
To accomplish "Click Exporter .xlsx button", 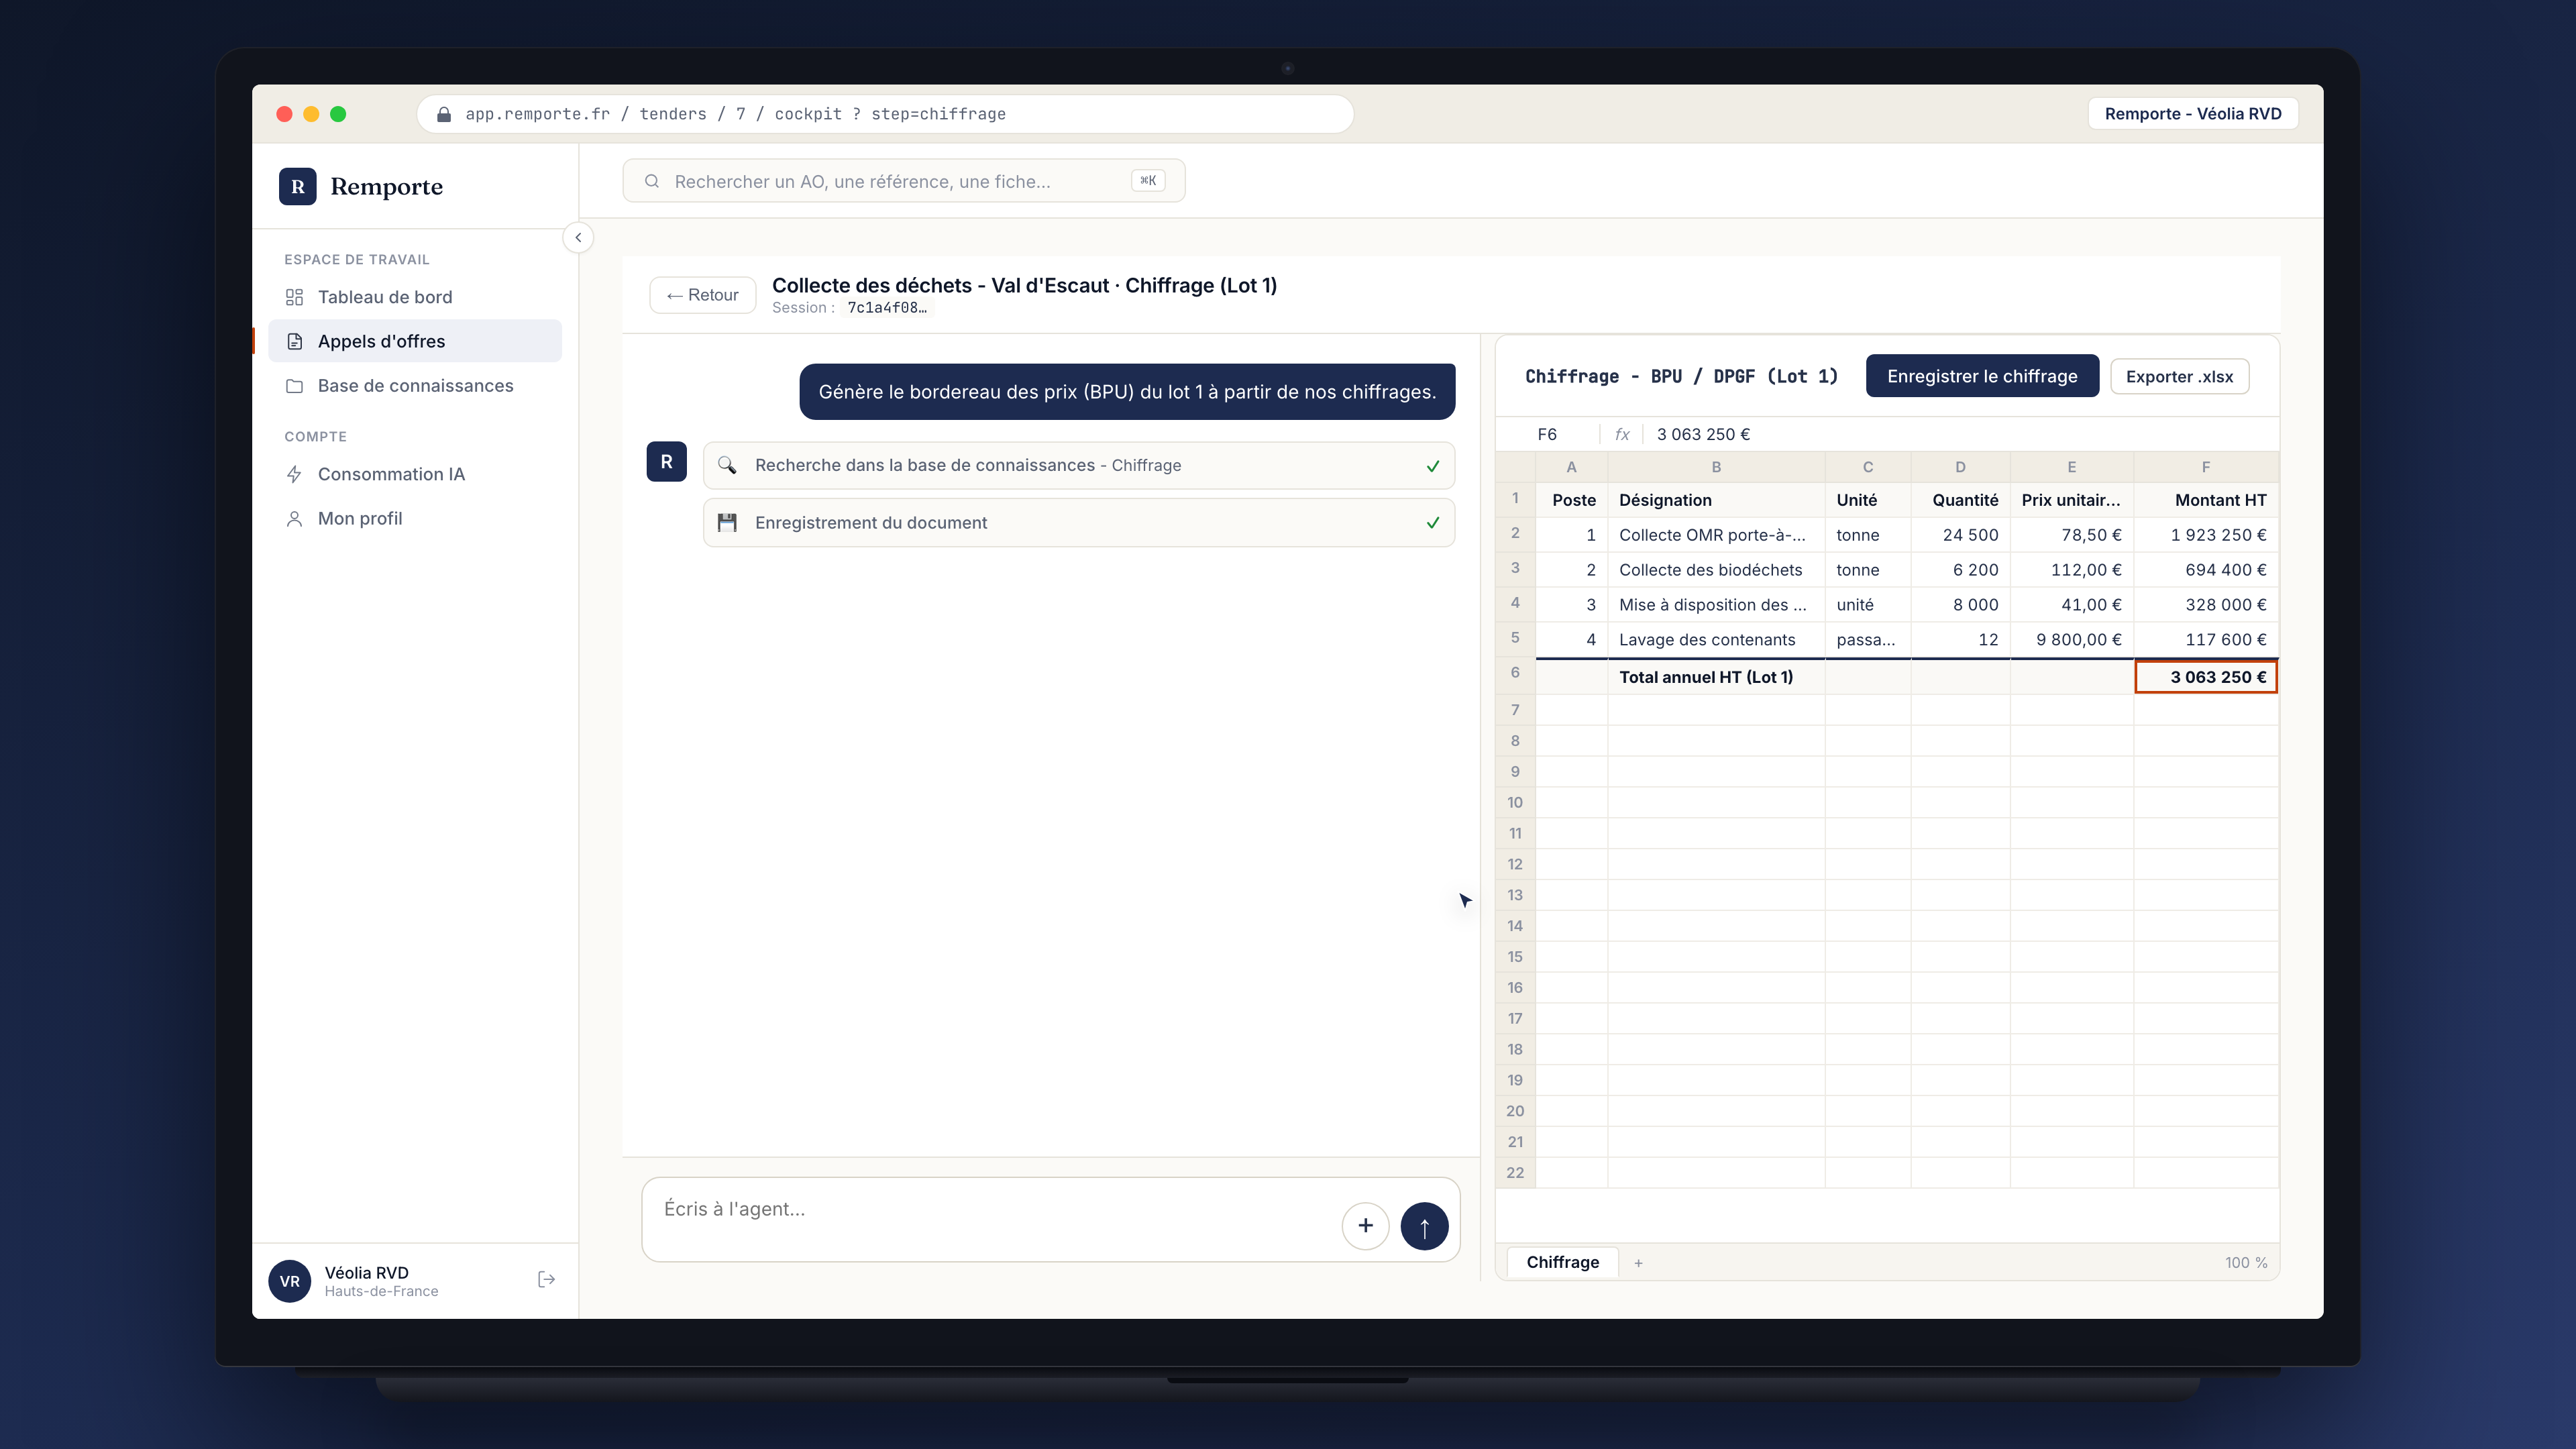I will (2179, 376).
